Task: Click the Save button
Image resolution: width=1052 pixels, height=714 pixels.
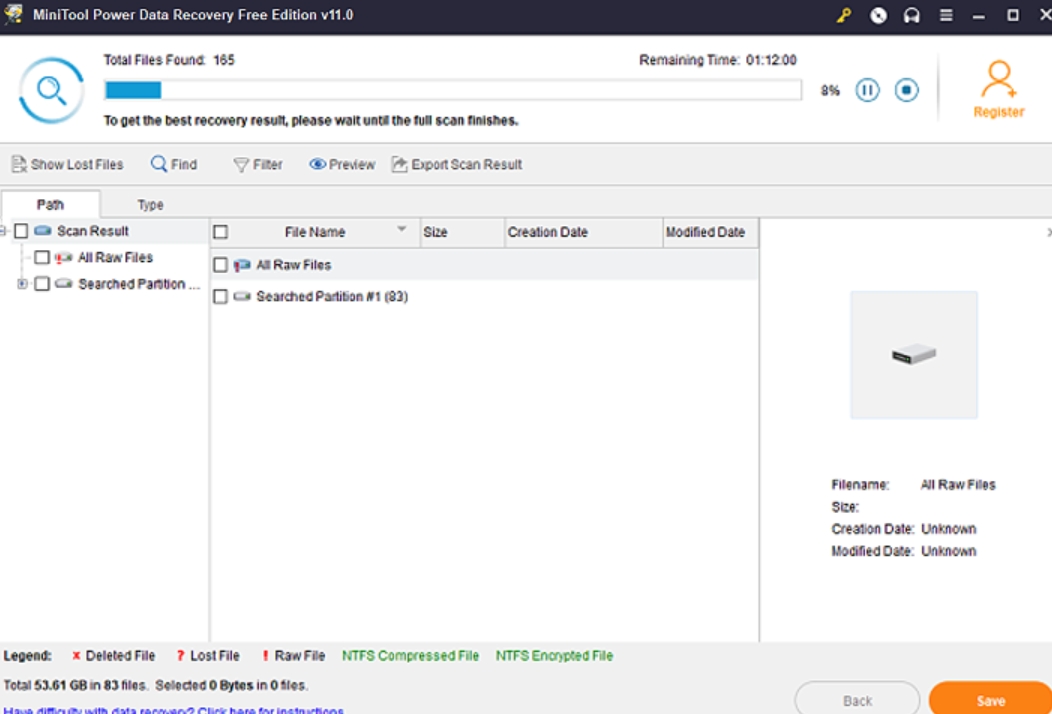Action: point(990,701)
